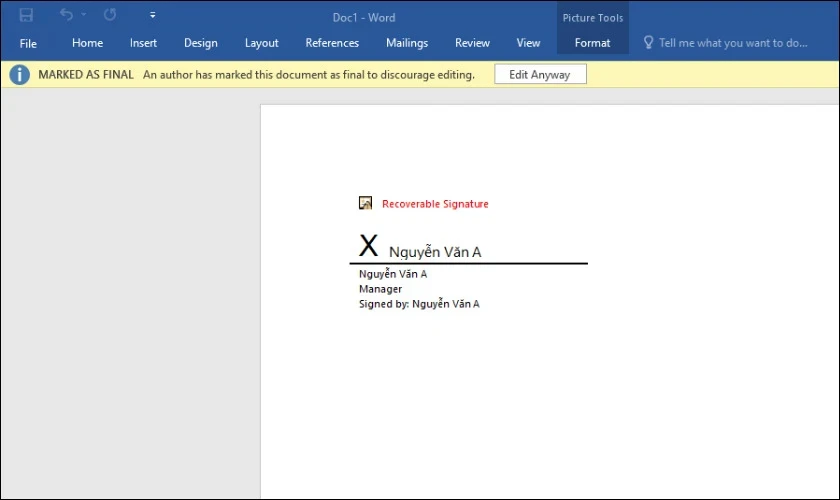The image size is (840, 500).
Task: Click the Tell me what you want field
Action: [x=733, y=43]
